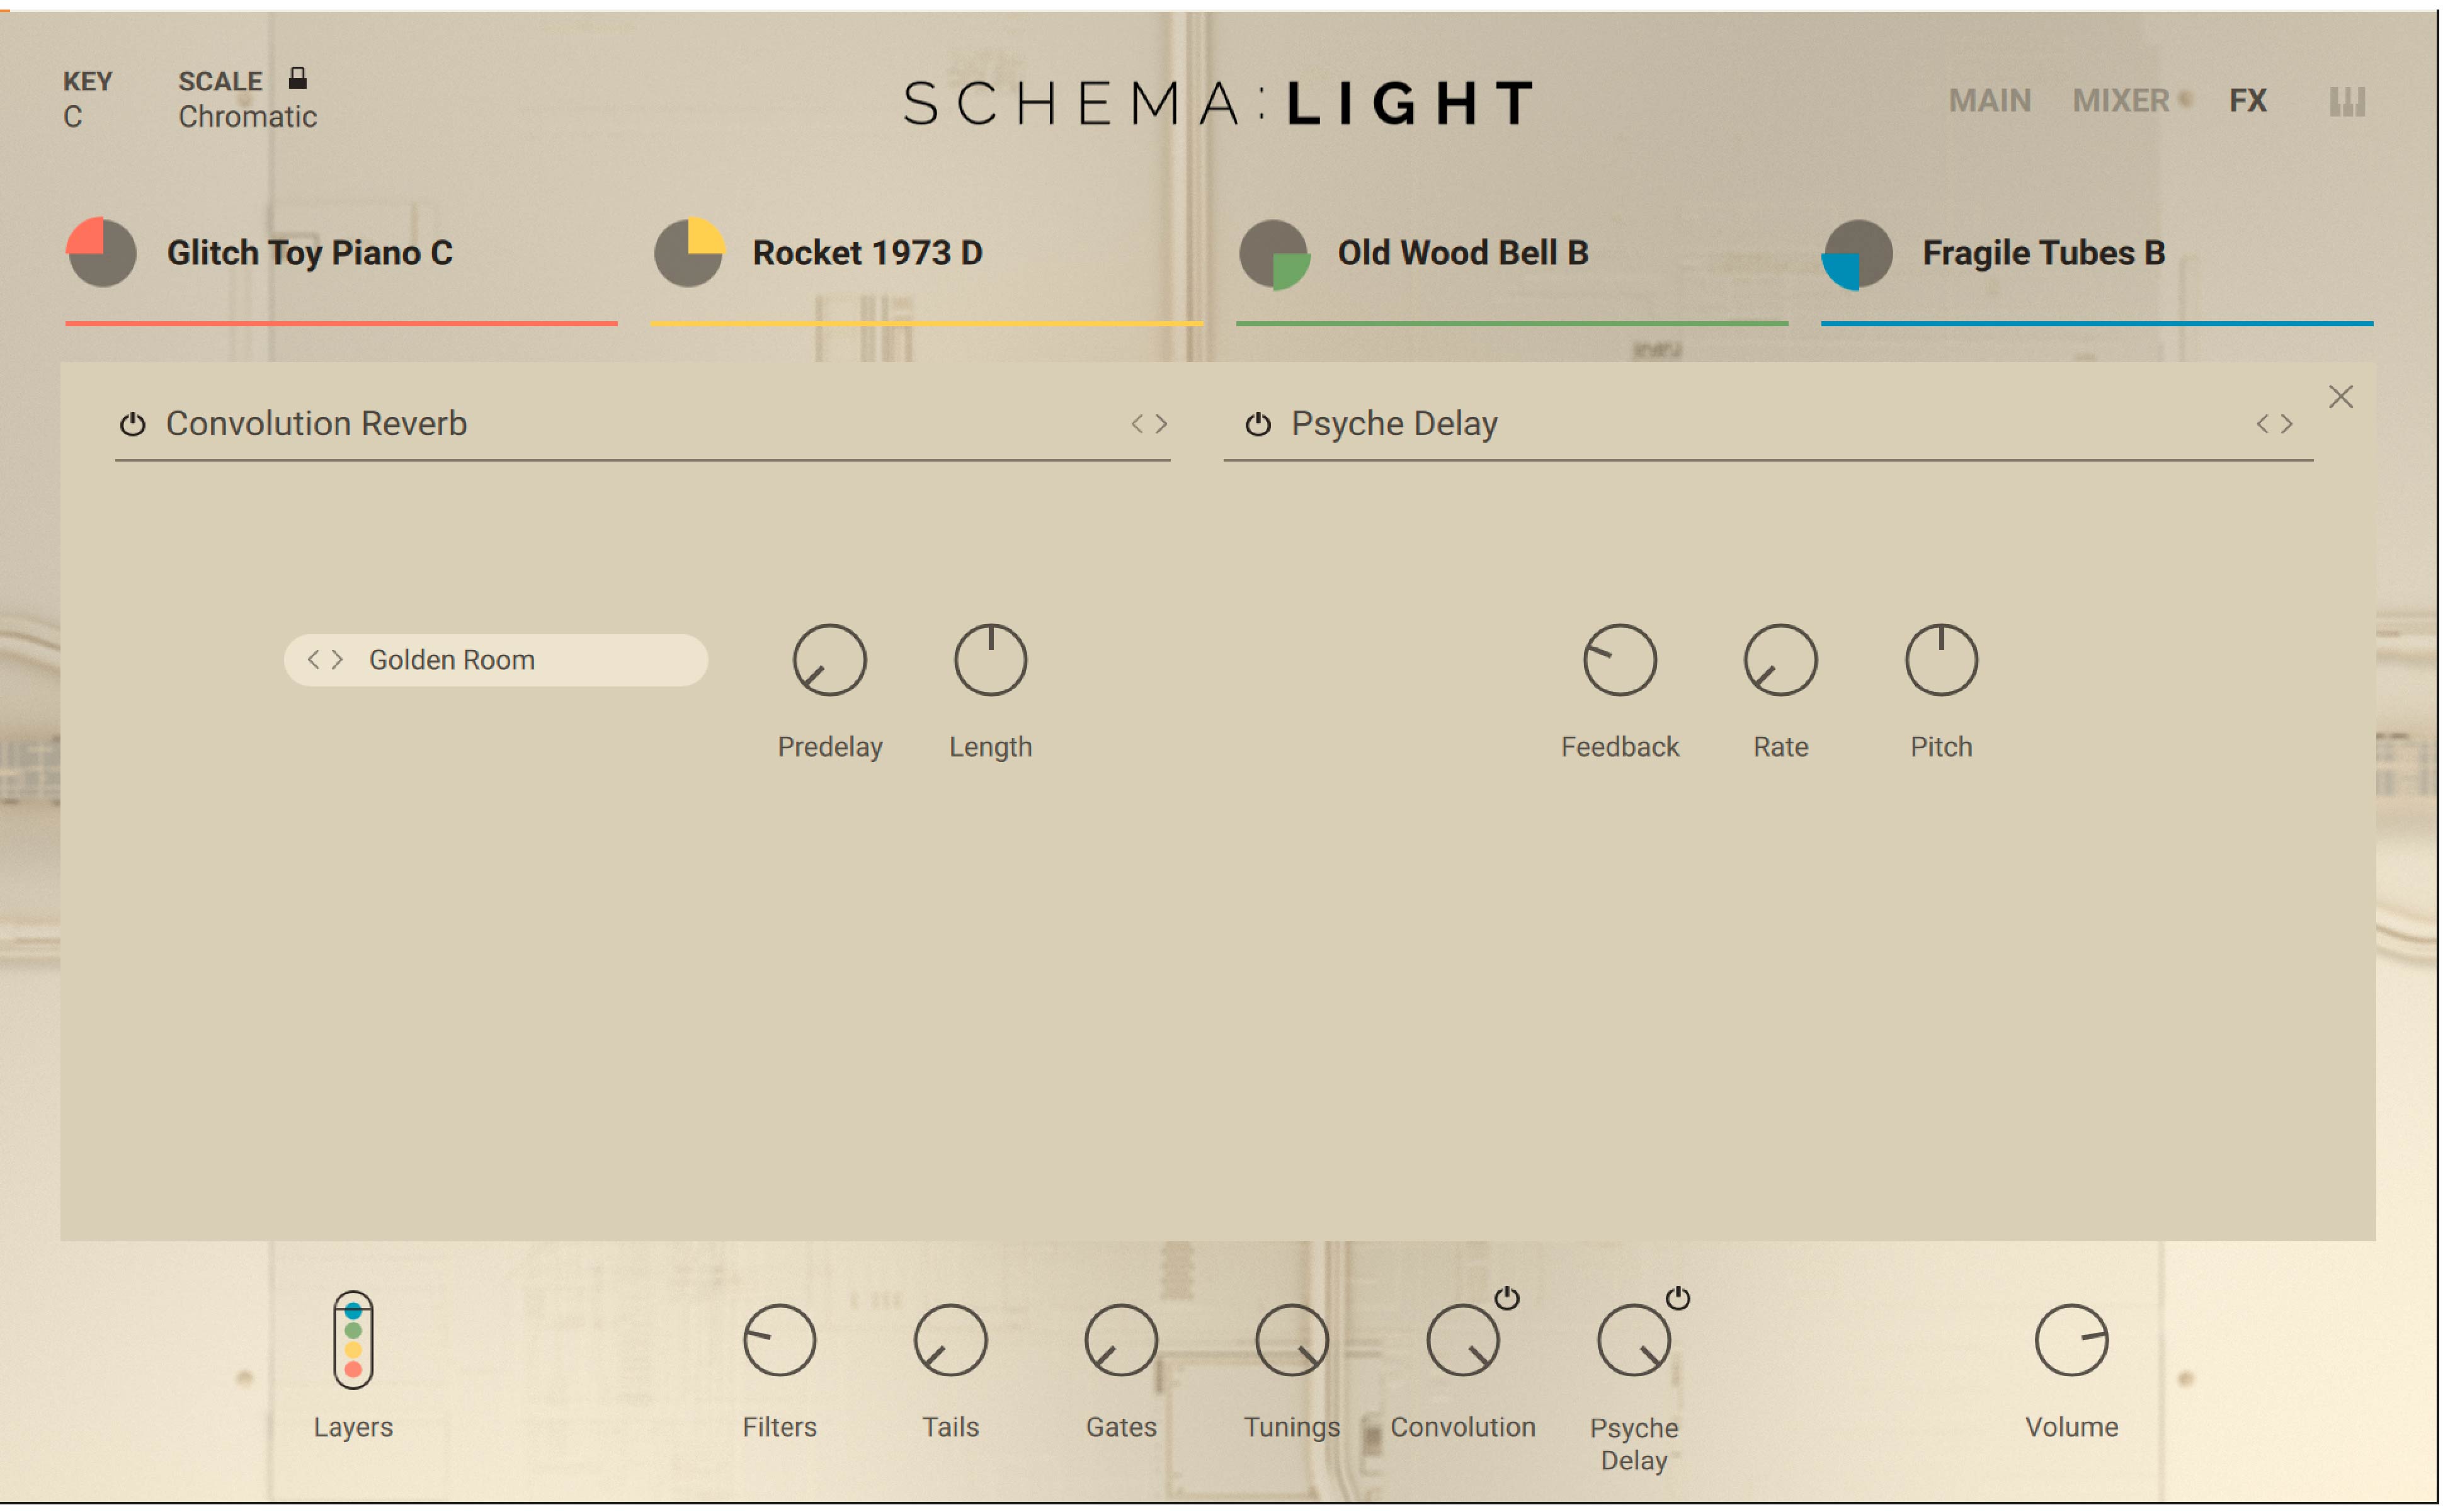The width and height of the screenshot is (2443, 1512).
Task: Toggle power above the bottom Psyche Delay knob
Action: pos(1677,1298)
